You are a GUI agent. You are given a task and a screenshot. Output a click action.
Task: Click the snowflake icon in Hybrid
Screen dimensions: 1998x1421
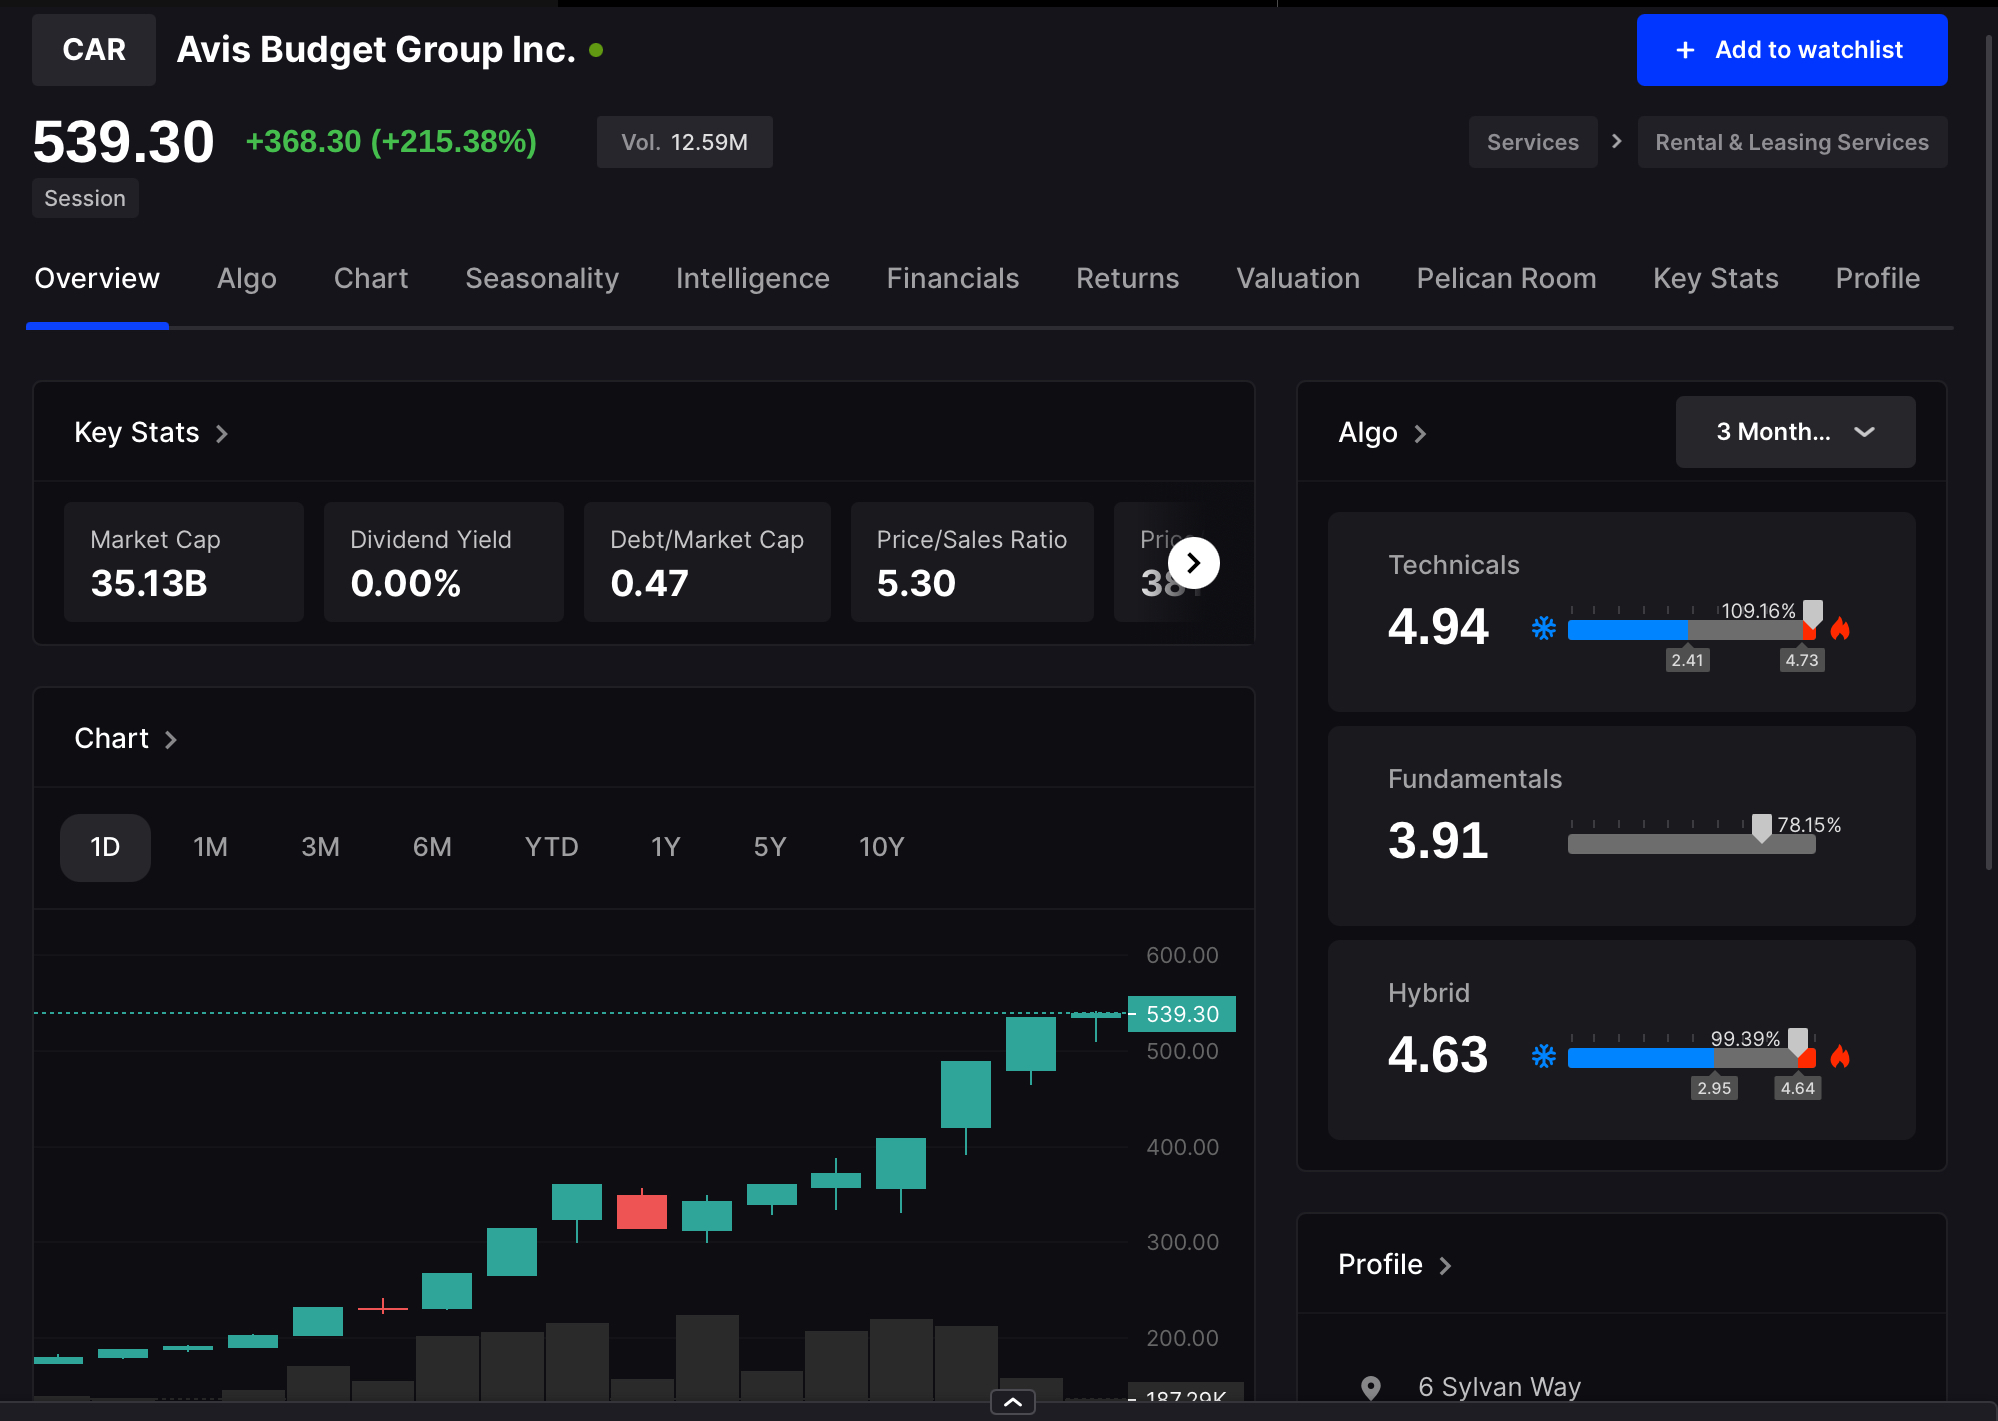1544,1056
